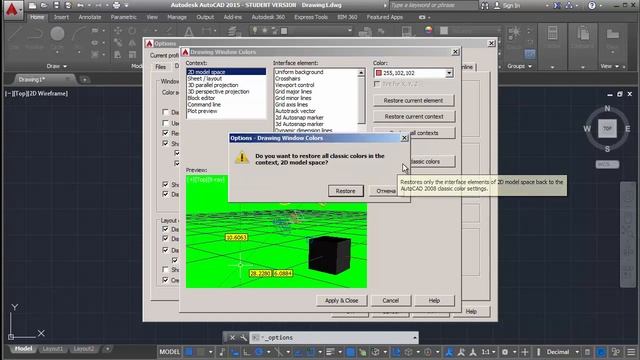
Task: Toggle the checked 'Re...' checkbox in Options window
Action: click(165, 133)
